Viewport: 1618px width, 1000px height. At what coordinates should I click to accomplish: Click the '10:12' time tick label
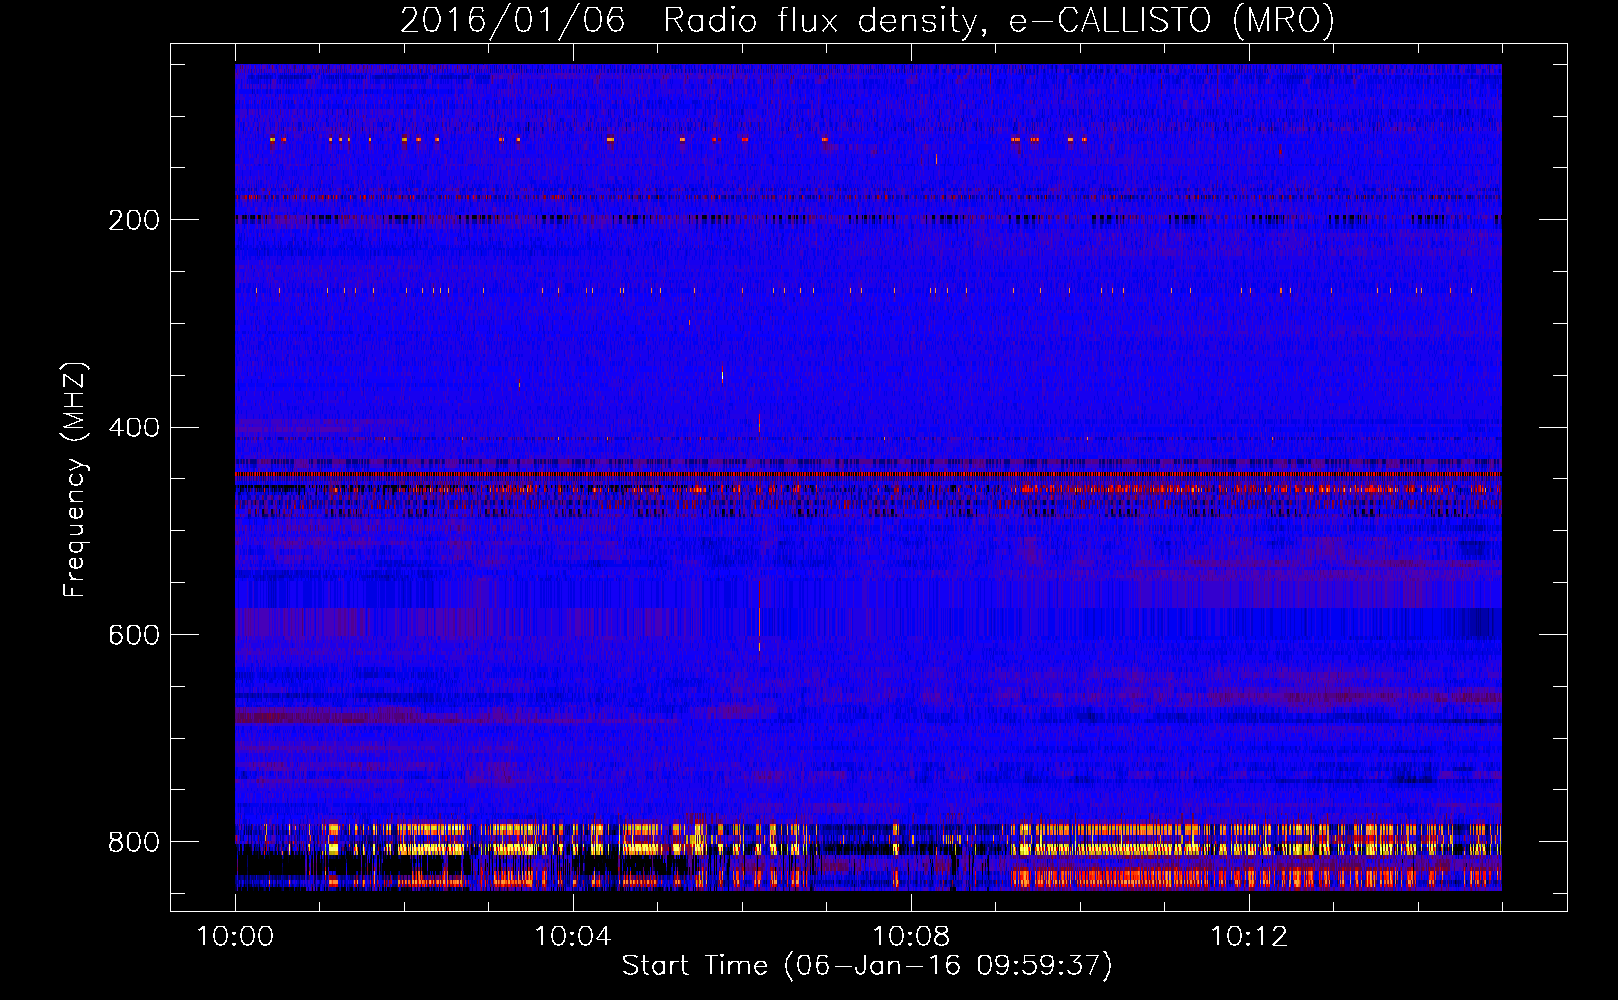pos(1249,937)
